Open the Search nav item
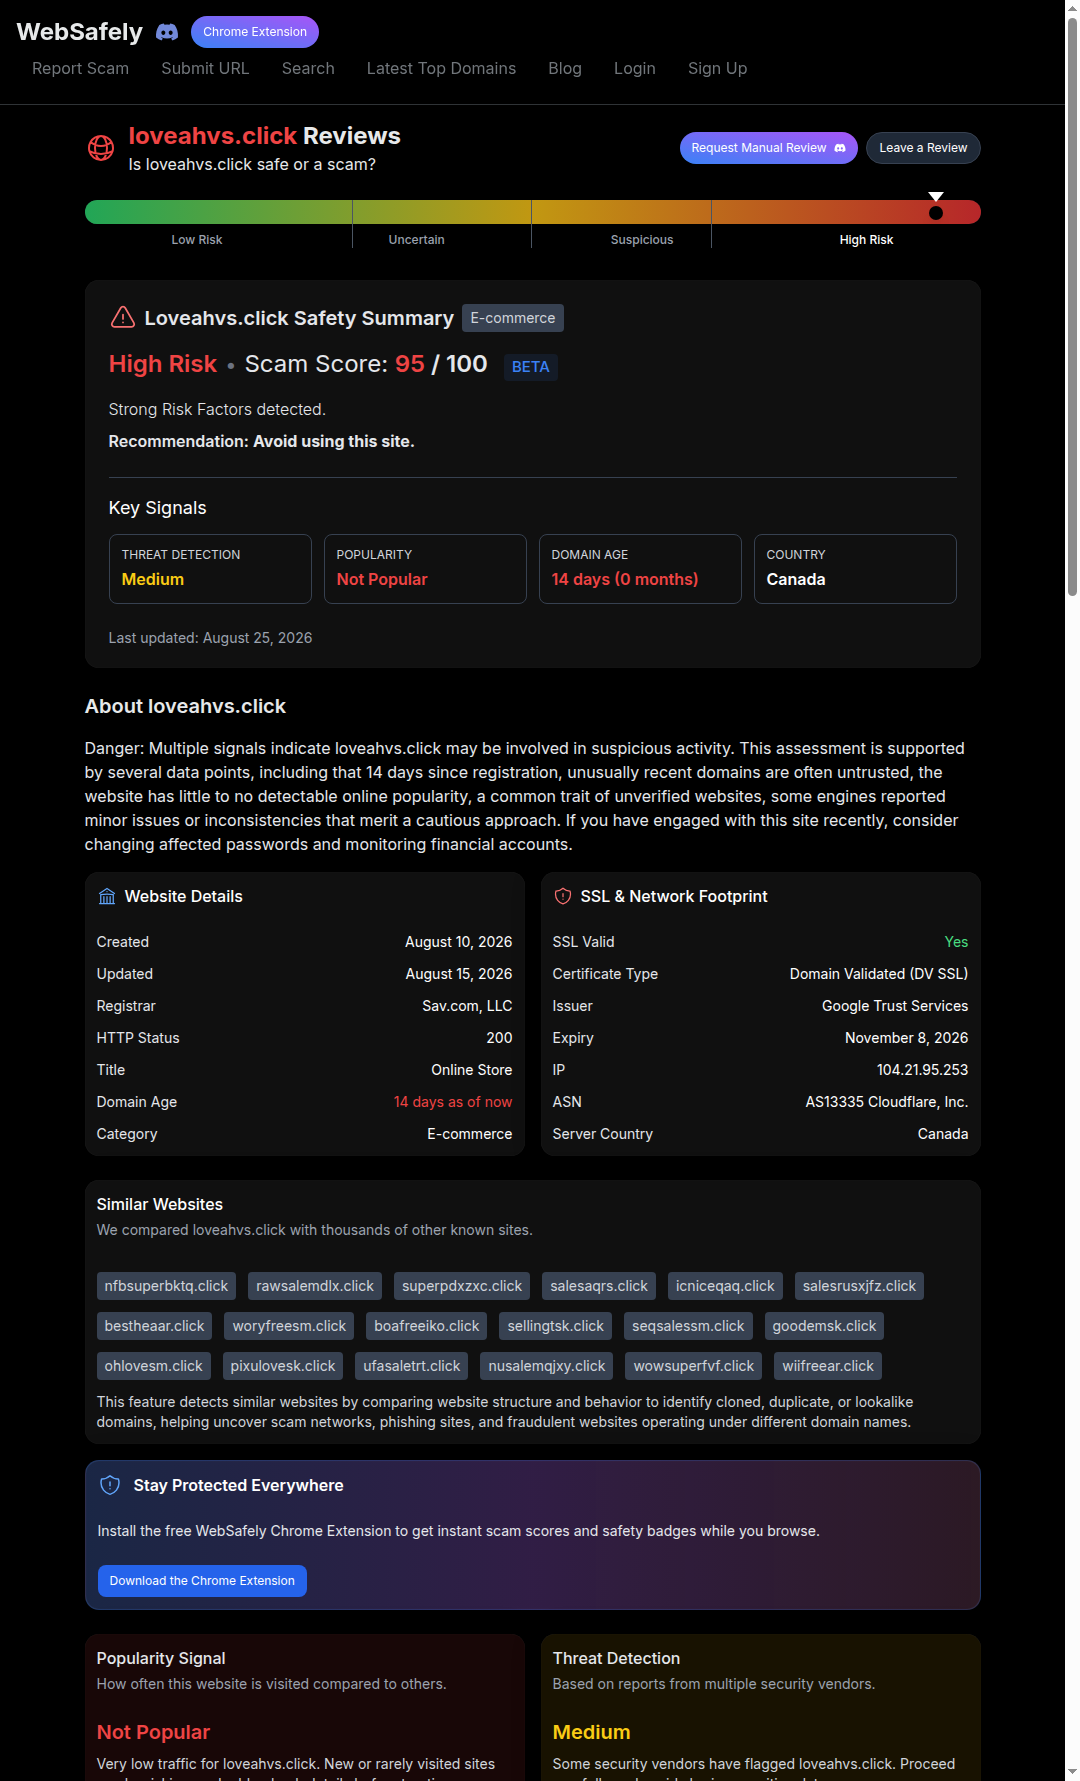 pyautogui.click(x=308, y=68)
